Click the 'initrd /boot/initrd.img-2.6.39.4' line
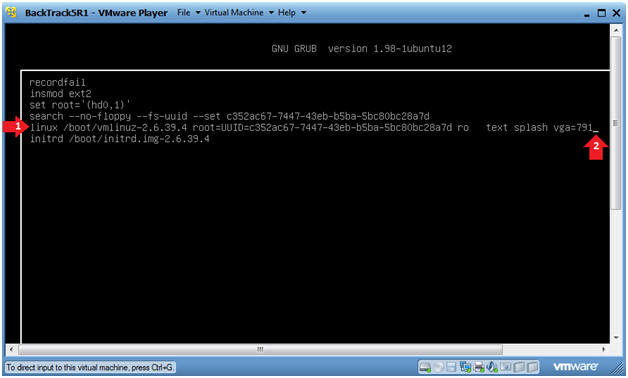Viewport: 628px width, 378px height. coord(119,139)
